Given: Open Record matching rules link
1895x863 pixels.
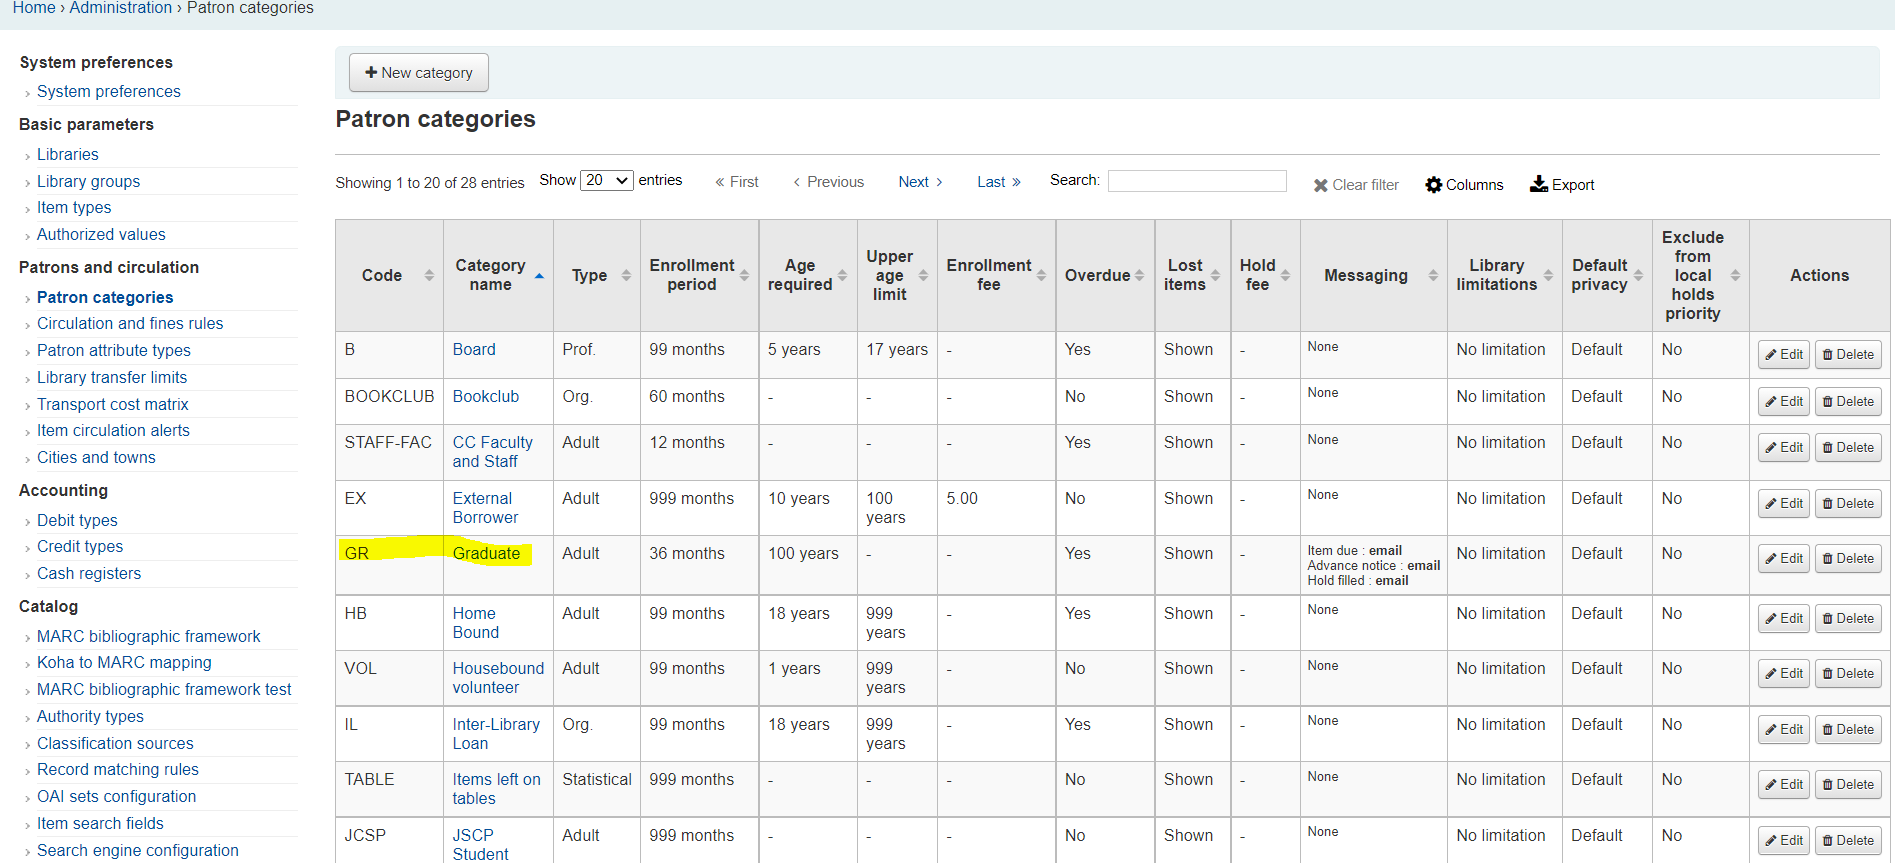Looking at the screenshot, I should [118, 770].
